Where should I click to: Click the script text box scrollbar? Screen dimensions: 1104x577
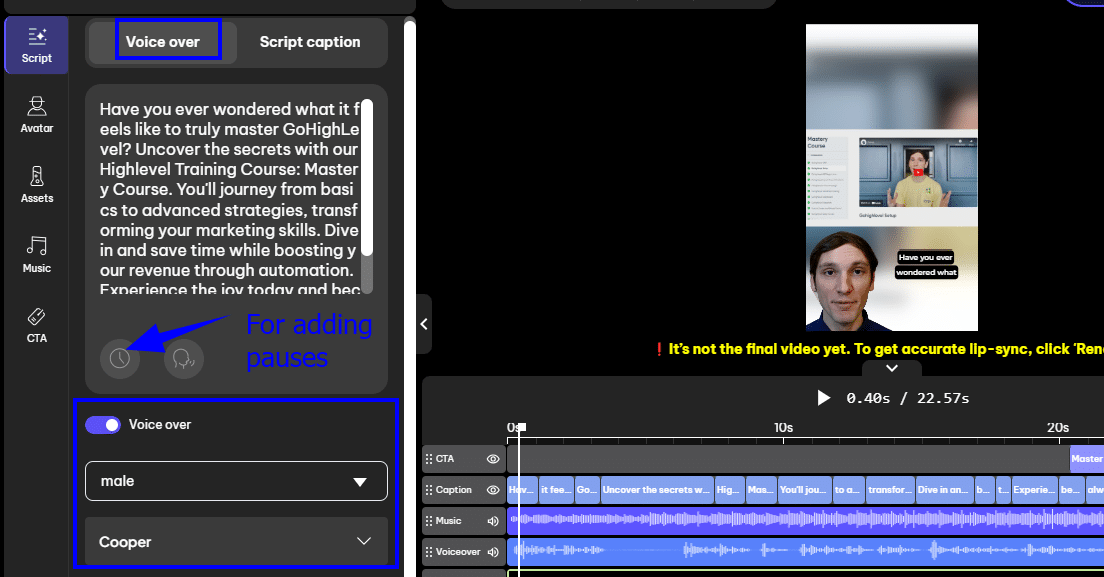pyautogui.click(x=367, y=178)
